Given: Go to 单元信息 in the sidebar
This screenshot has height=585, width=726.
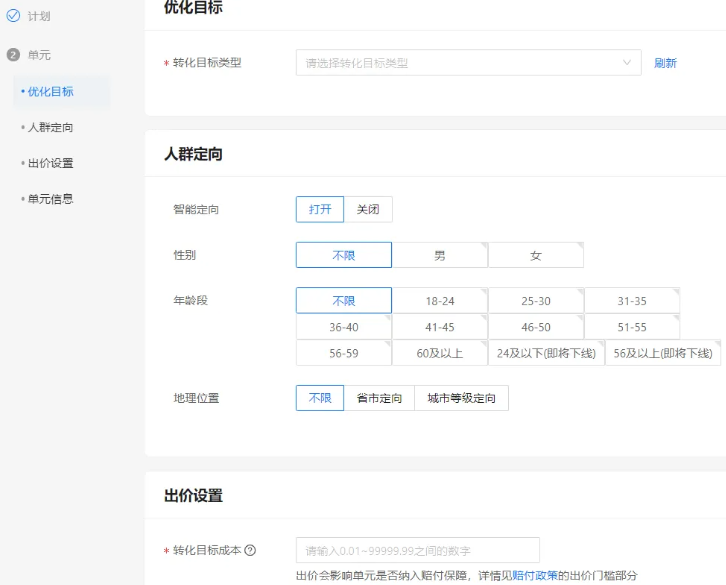Looking at the screenshot, I should [50, 199].
